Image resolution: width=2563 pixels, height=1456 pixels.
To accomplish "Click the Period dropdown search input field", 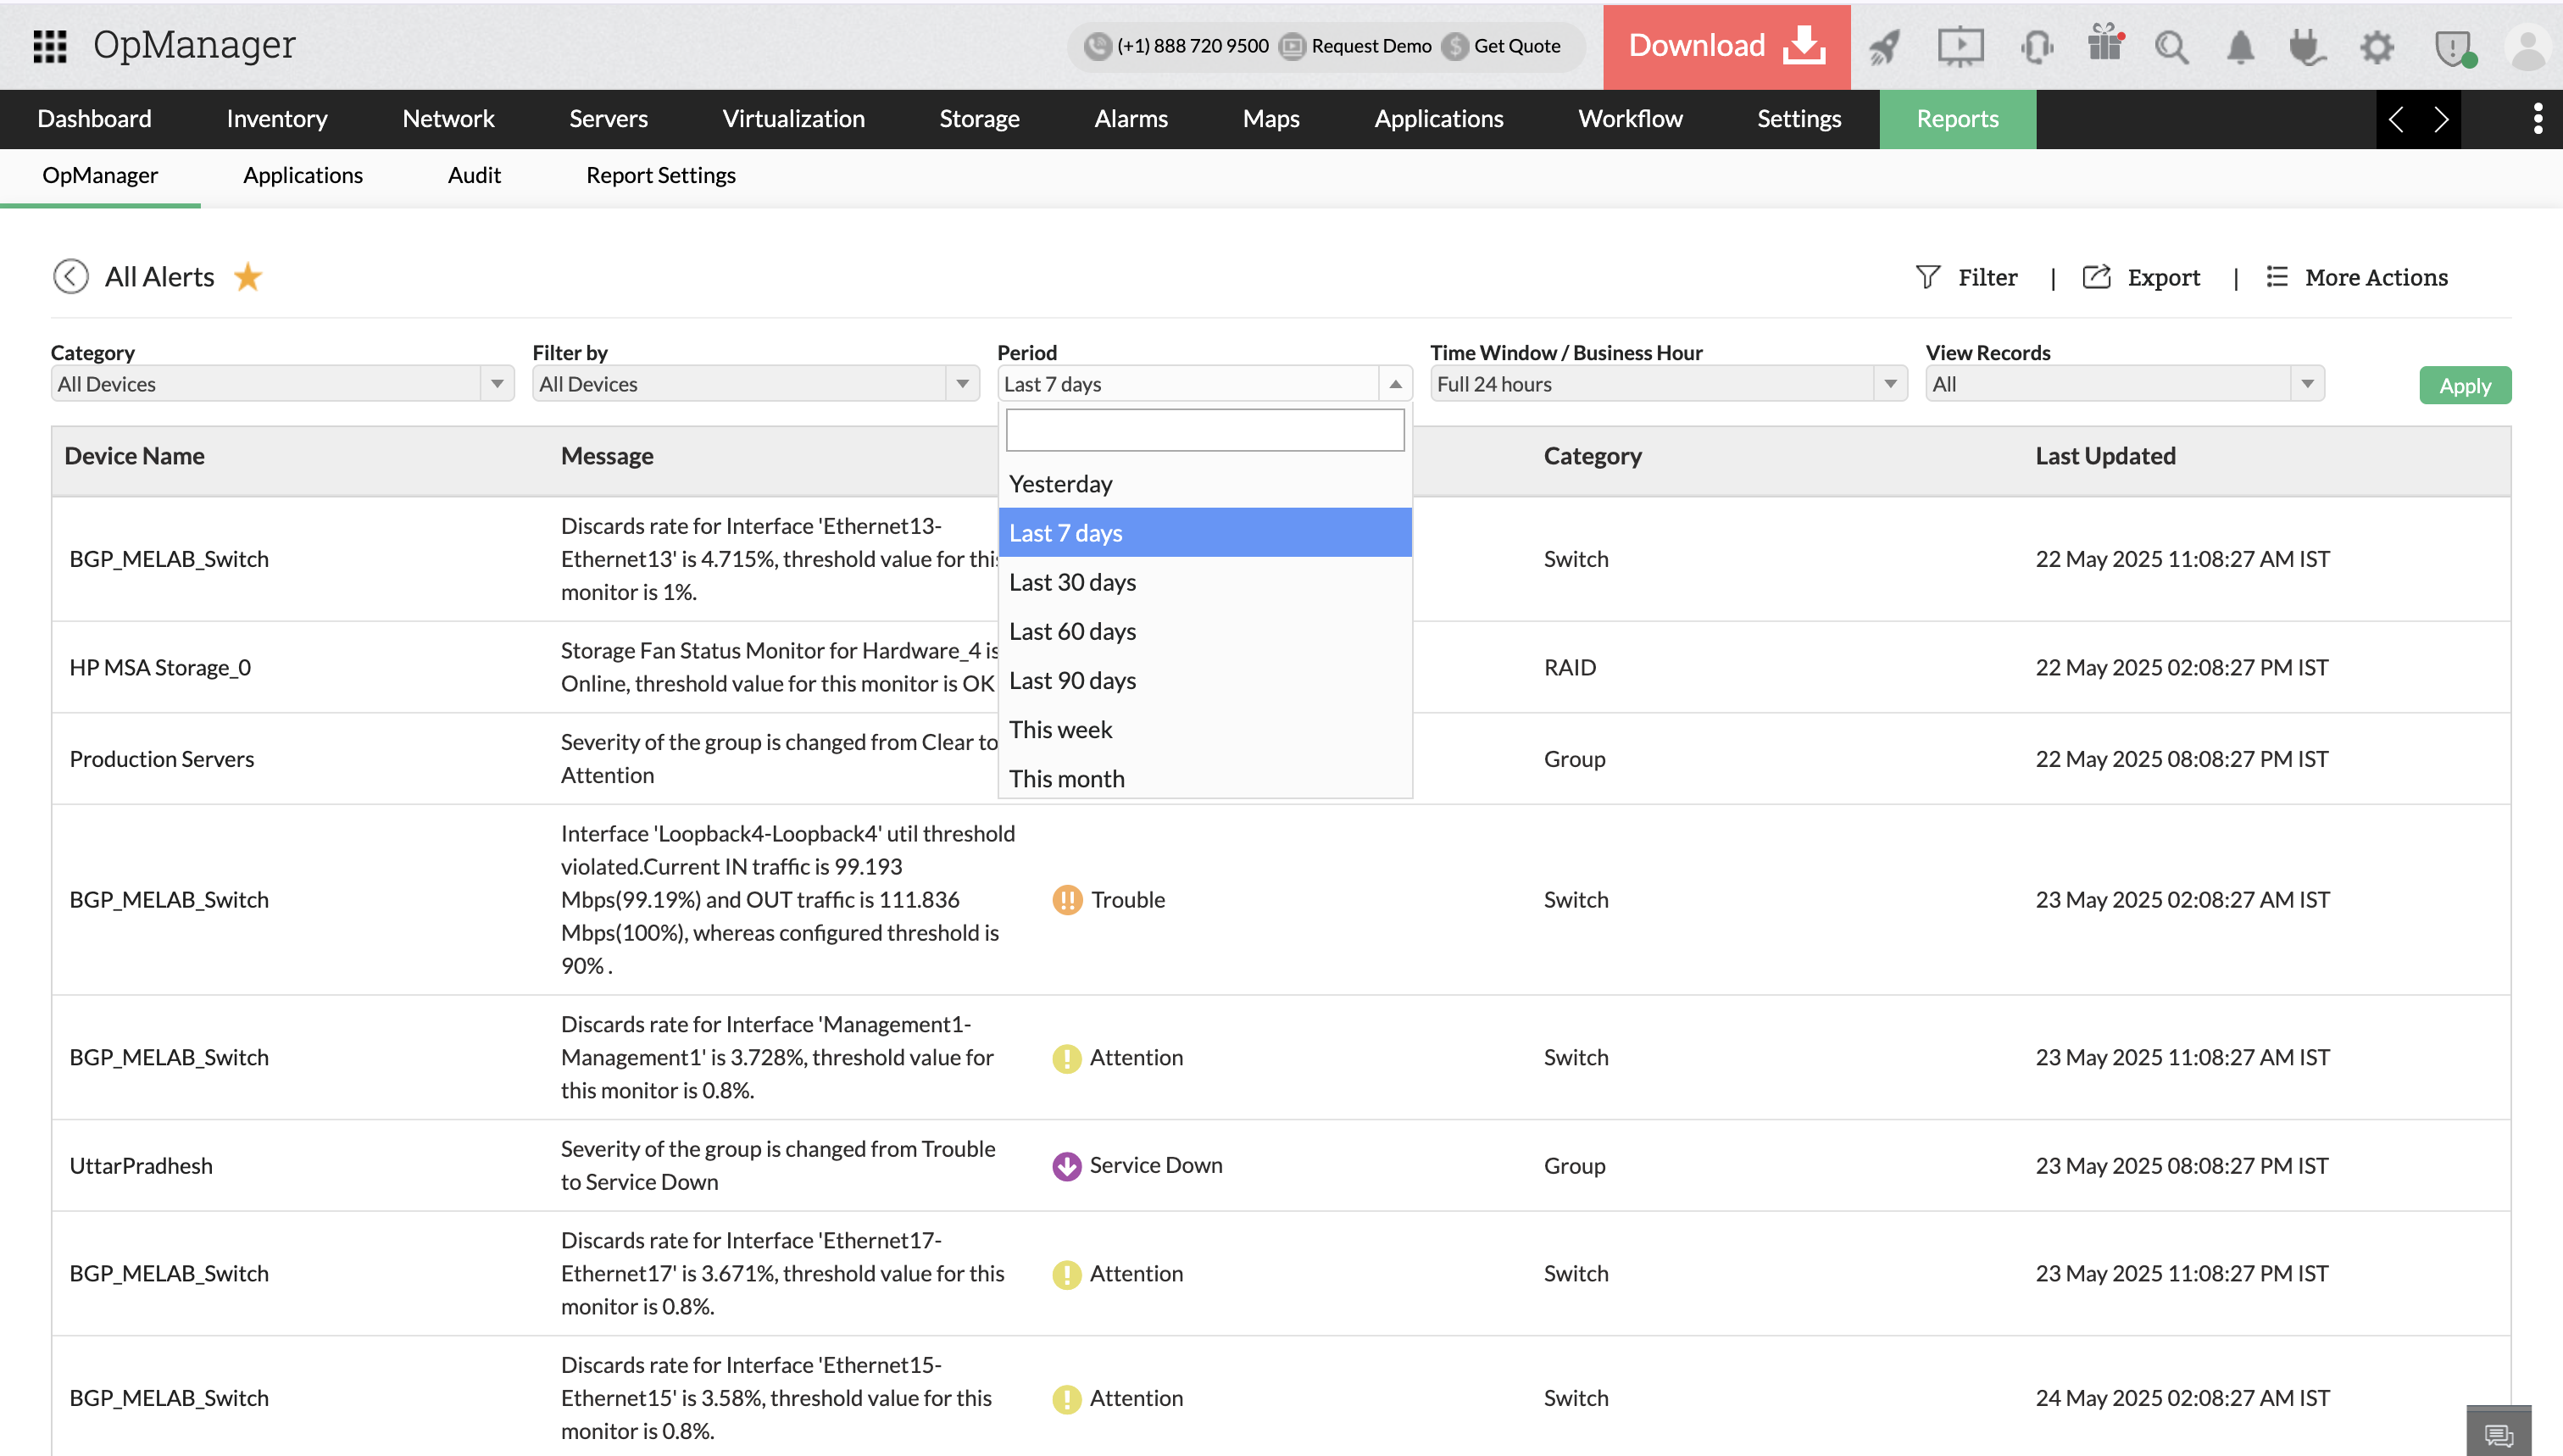I will [1204, 430].
